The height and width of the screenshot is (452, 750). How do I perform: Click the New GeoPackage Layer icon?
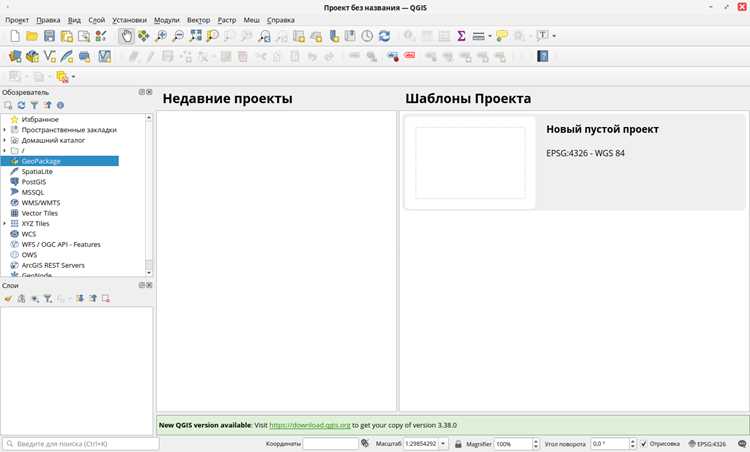[33, 56]
